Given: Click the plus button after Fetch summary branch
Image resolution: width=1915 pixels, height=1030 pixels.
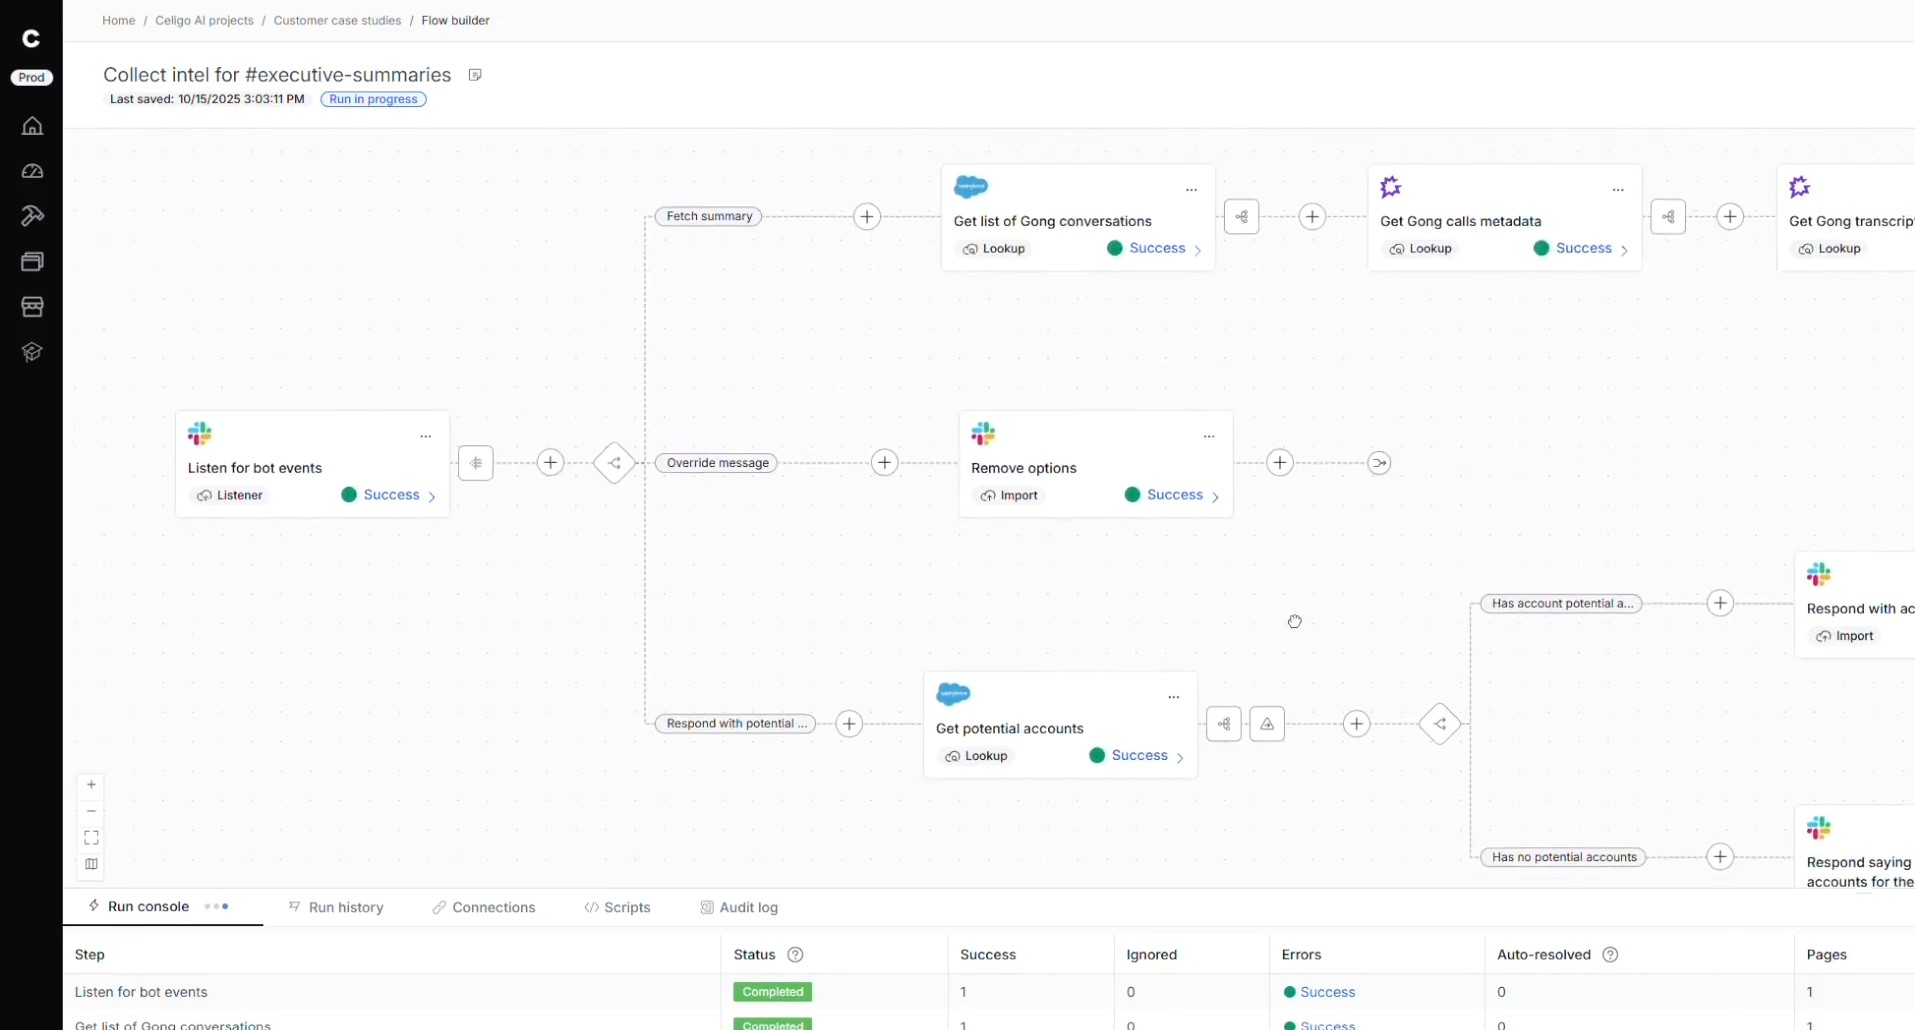Looking at the screenshot, I should pyautogui.click(x=866, y=216).
